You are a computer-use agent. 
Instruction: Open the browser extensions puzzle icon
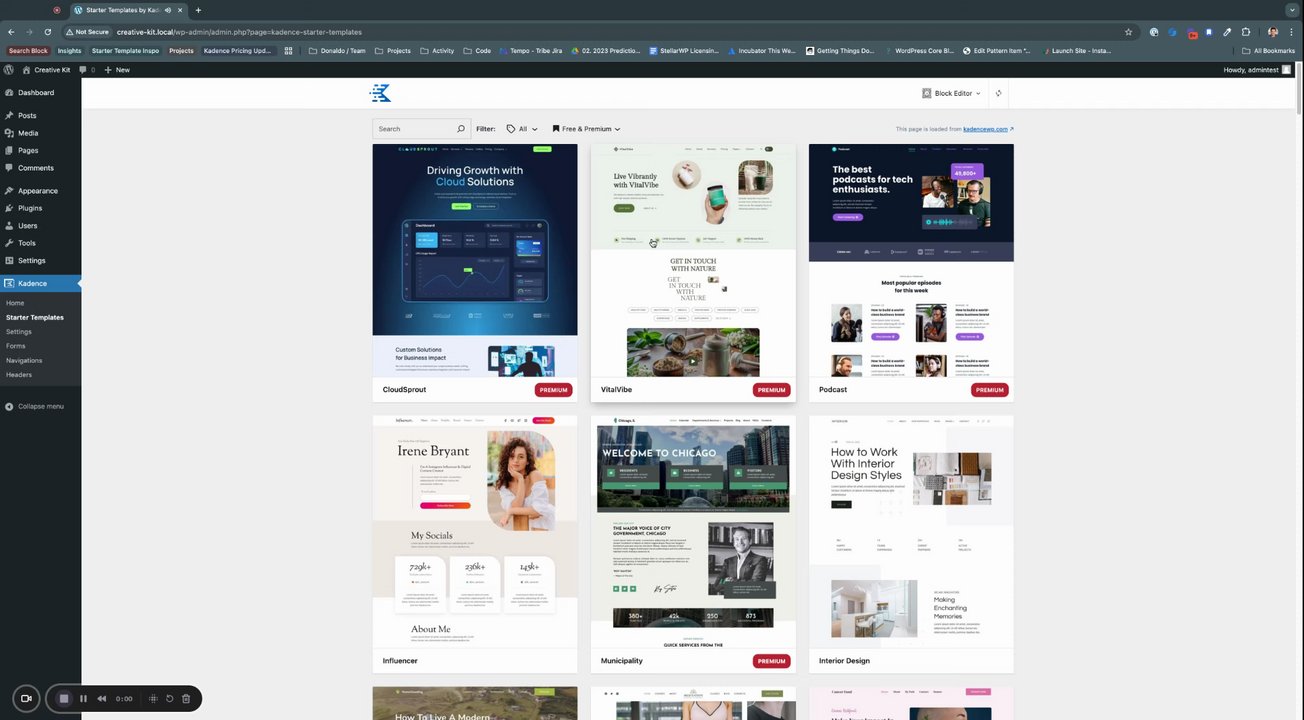pyautogui.click(x=1246, y=32)
